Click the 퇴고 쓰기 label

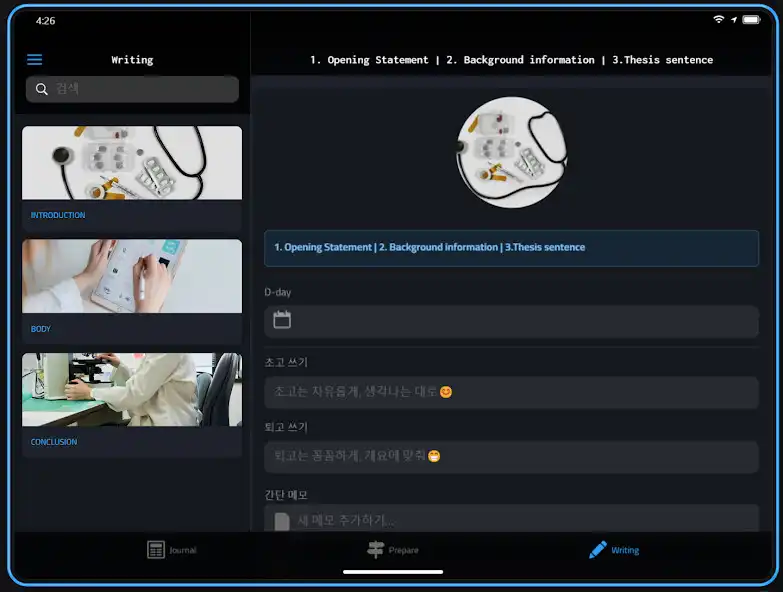pyautogui.click(x=286, y=427)
